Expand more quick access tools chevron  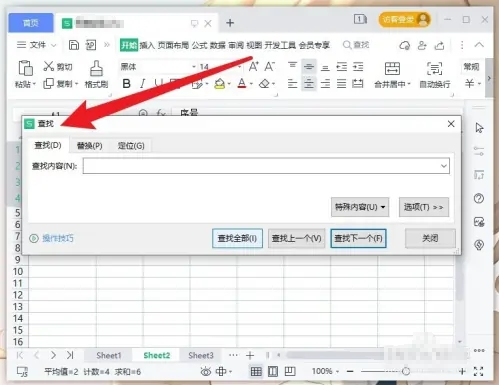click(x=107, y=45)
